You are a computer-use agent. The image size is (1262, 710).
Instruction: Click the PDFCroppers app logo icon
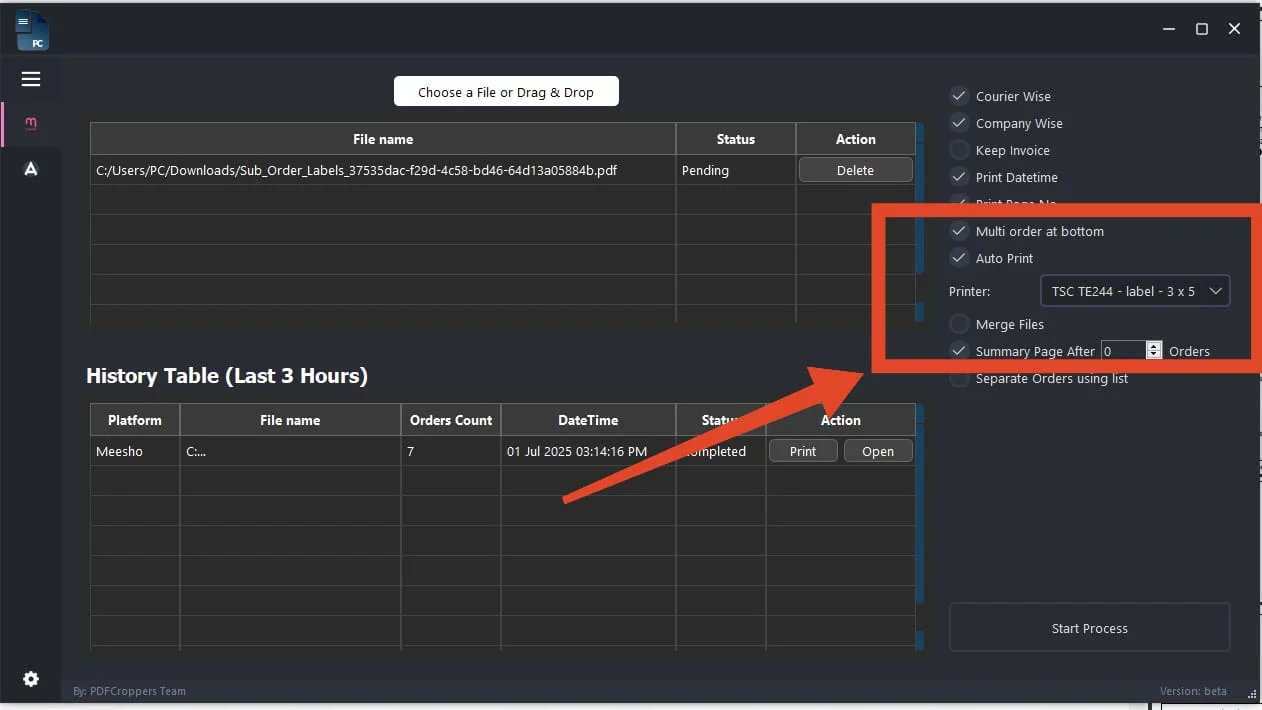[x=32, y=30]
